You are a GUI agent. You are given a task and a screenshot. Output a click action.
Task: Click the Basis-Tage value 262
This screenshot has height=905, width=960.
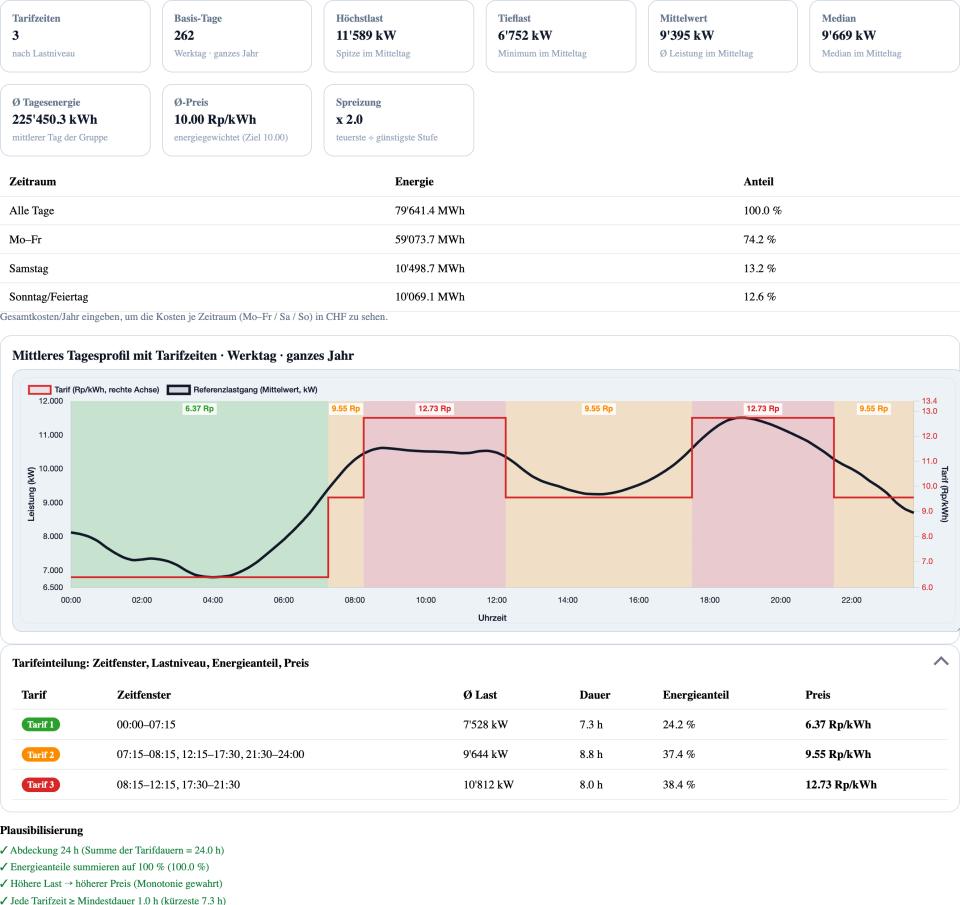pyautogui.click(x=184, y=36)
